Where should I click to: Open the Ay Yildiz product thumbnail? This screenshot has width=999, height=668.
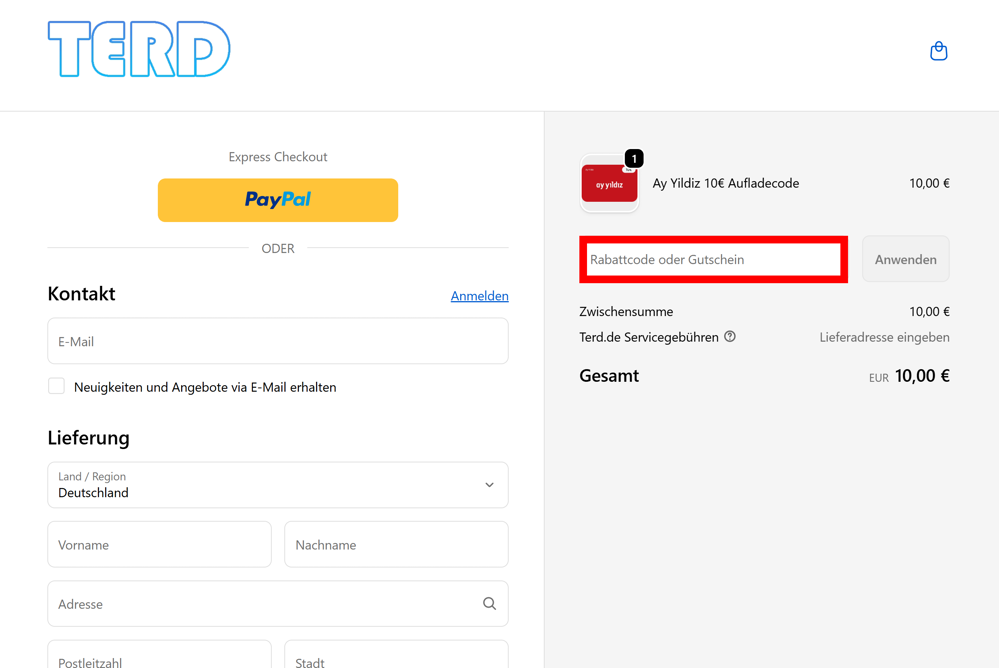tap(609, 184)
